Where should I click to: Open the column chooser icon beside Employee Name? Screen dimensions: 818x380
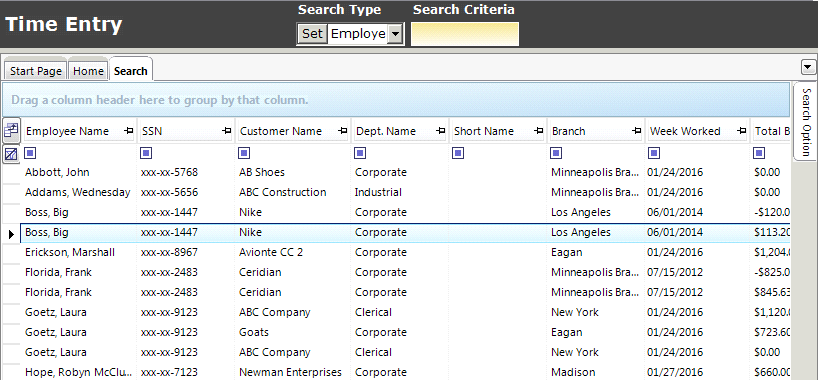(11, 130)
